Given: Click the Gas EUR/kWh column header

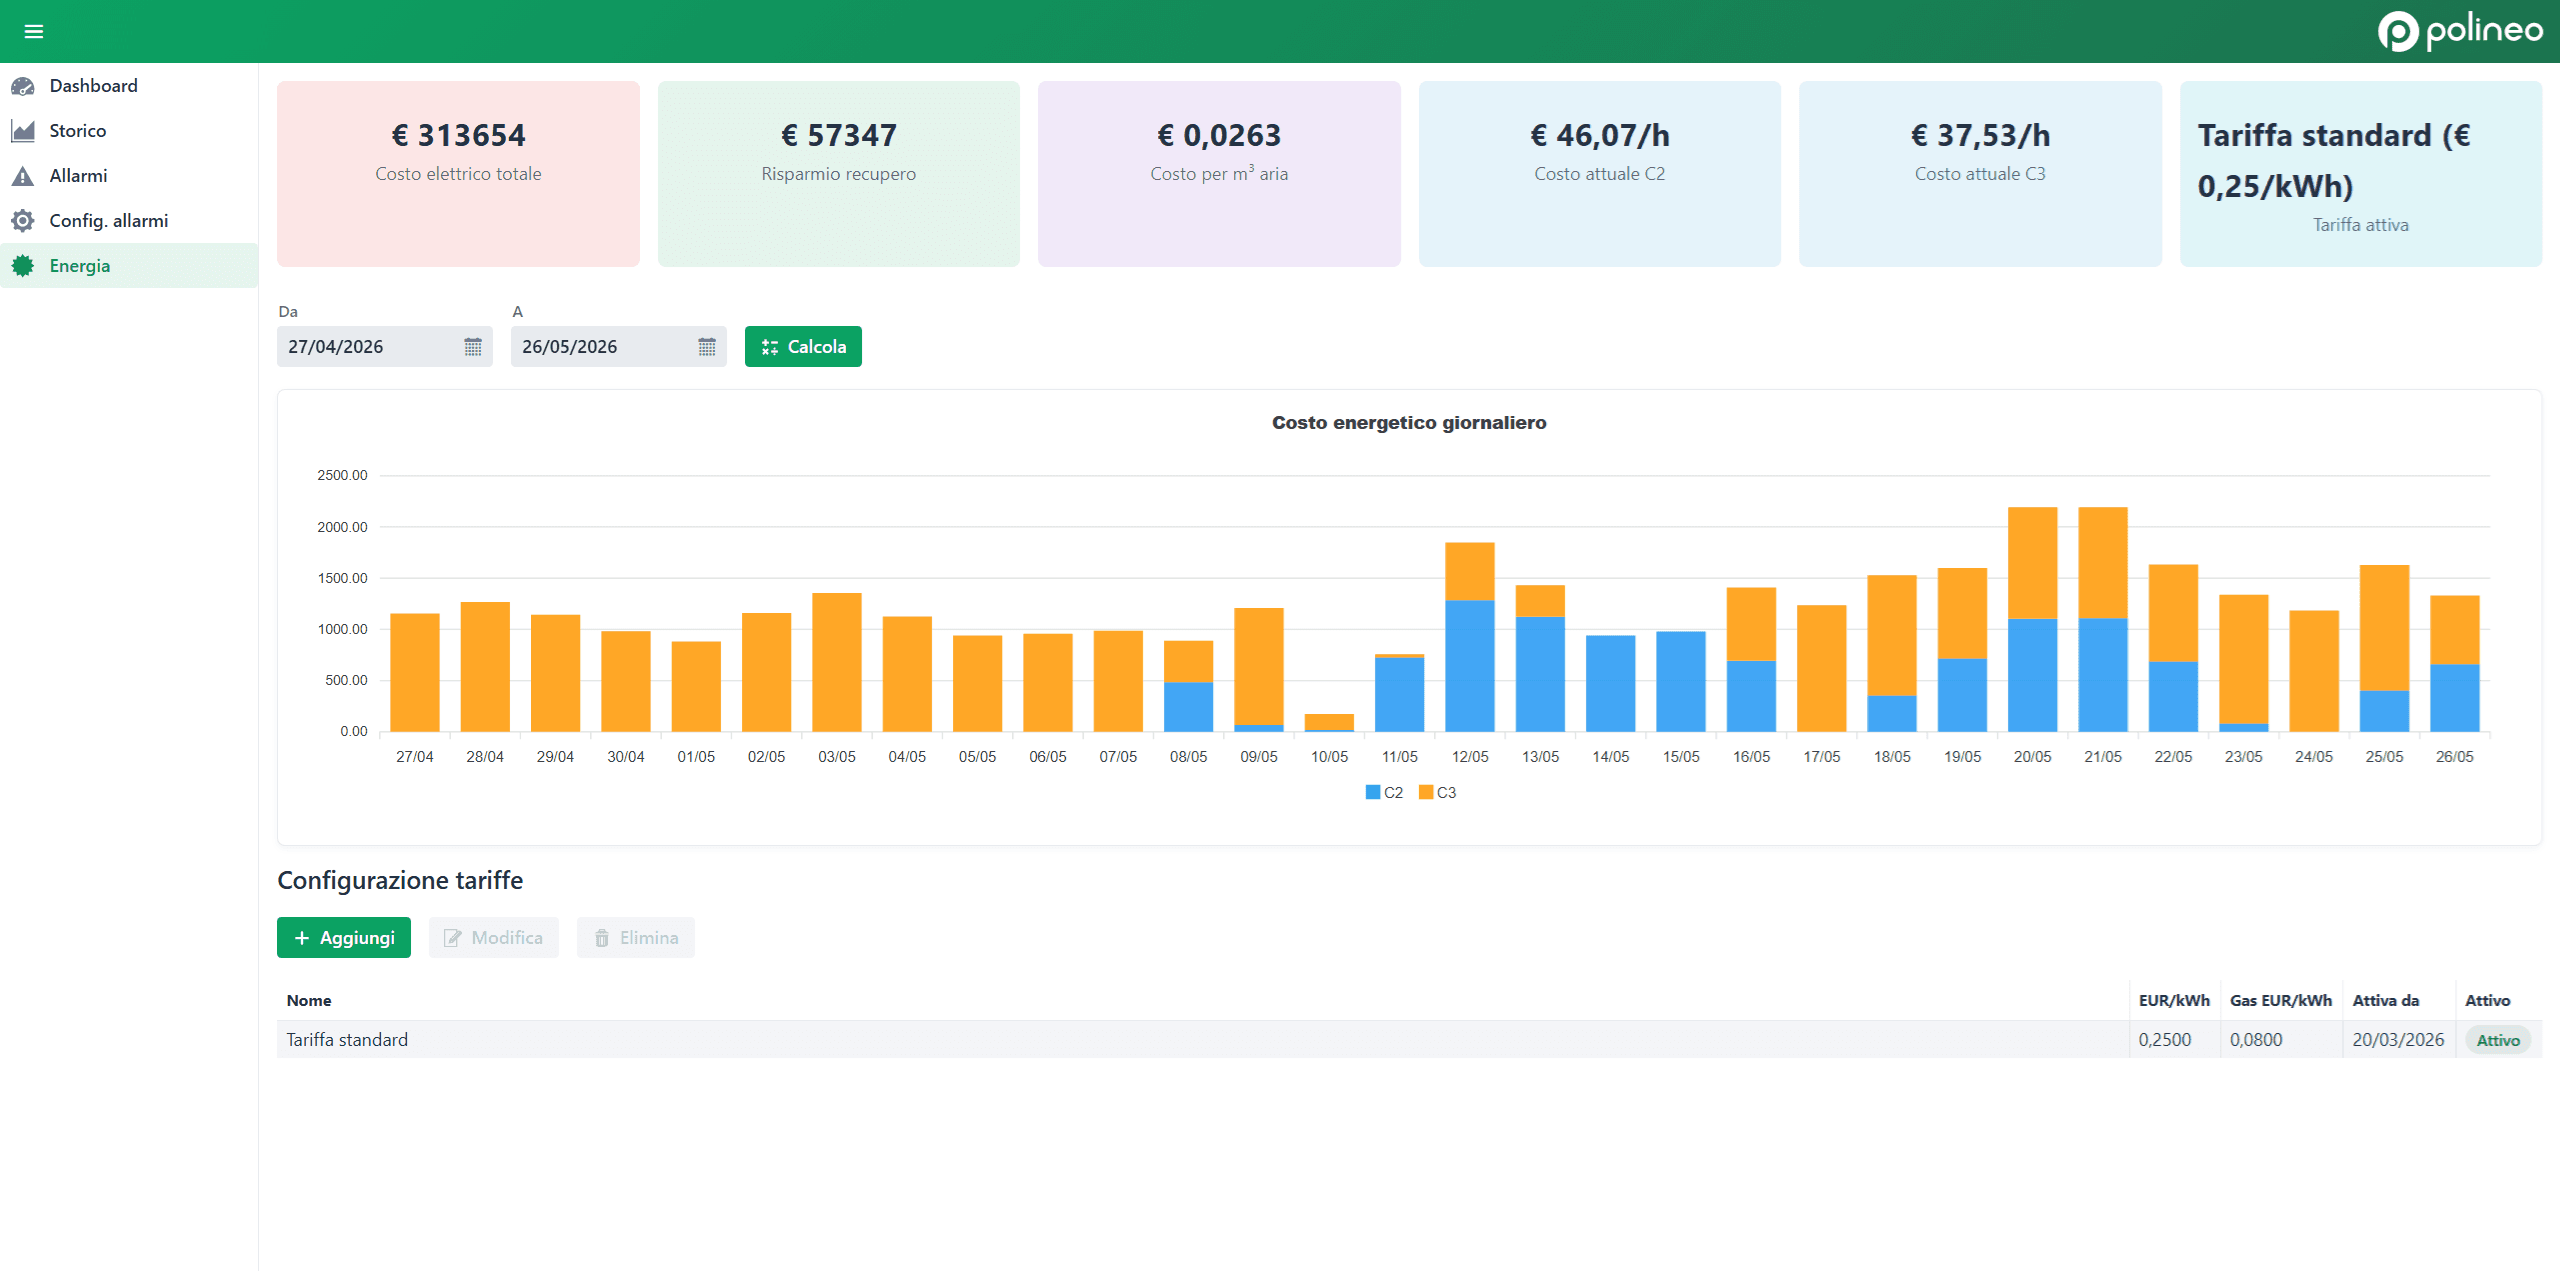Looking at the screenshot, I should (x=2281, y=1001).
